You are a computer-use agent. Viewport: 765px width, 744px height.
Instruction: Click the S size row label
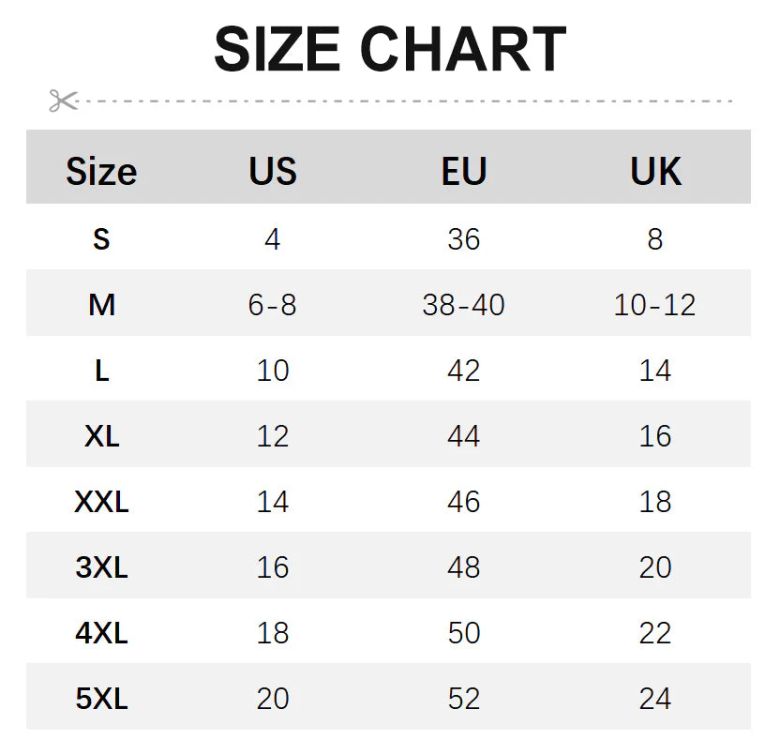point(101,239)
